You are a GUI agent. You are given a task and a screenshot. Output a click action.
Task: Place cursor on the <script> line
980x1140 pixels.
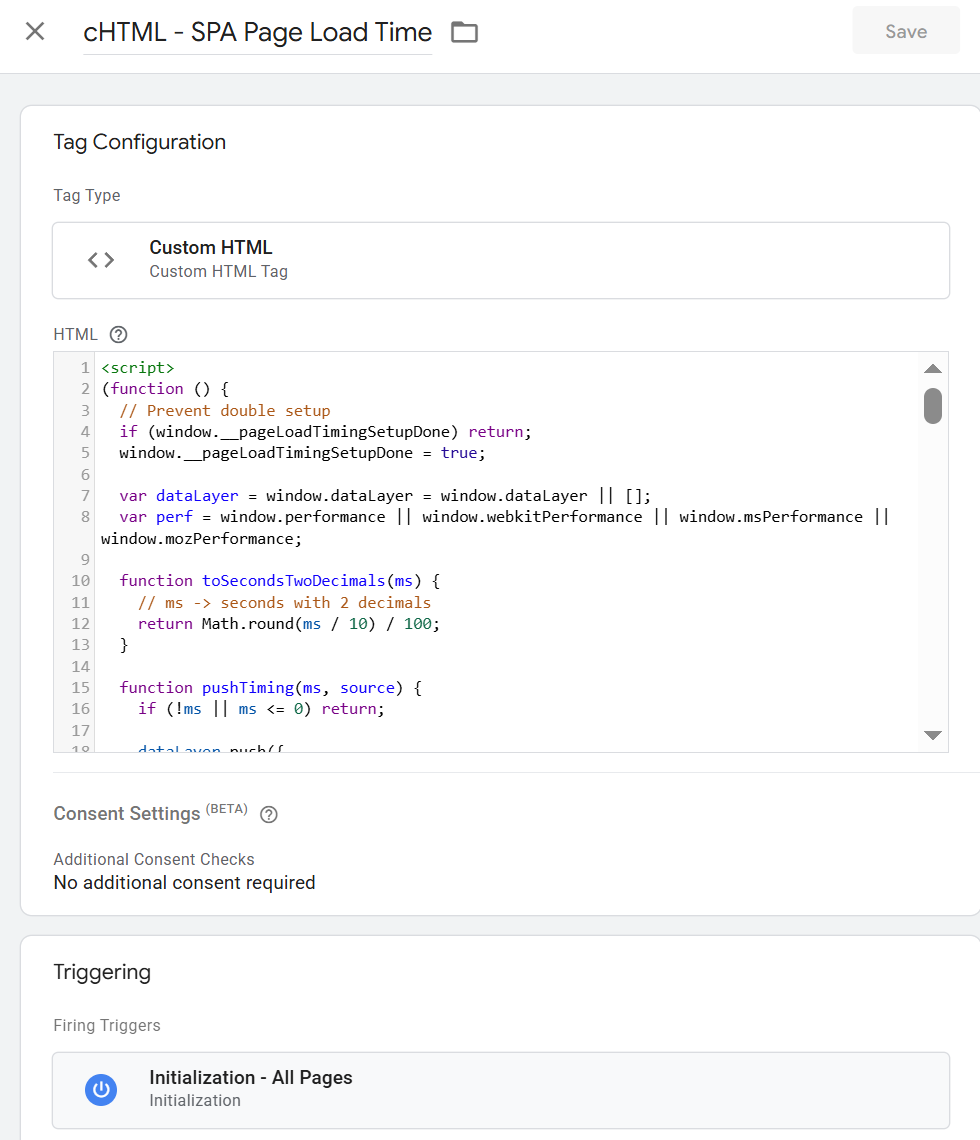pyautogui.click(x=138, y=368)
